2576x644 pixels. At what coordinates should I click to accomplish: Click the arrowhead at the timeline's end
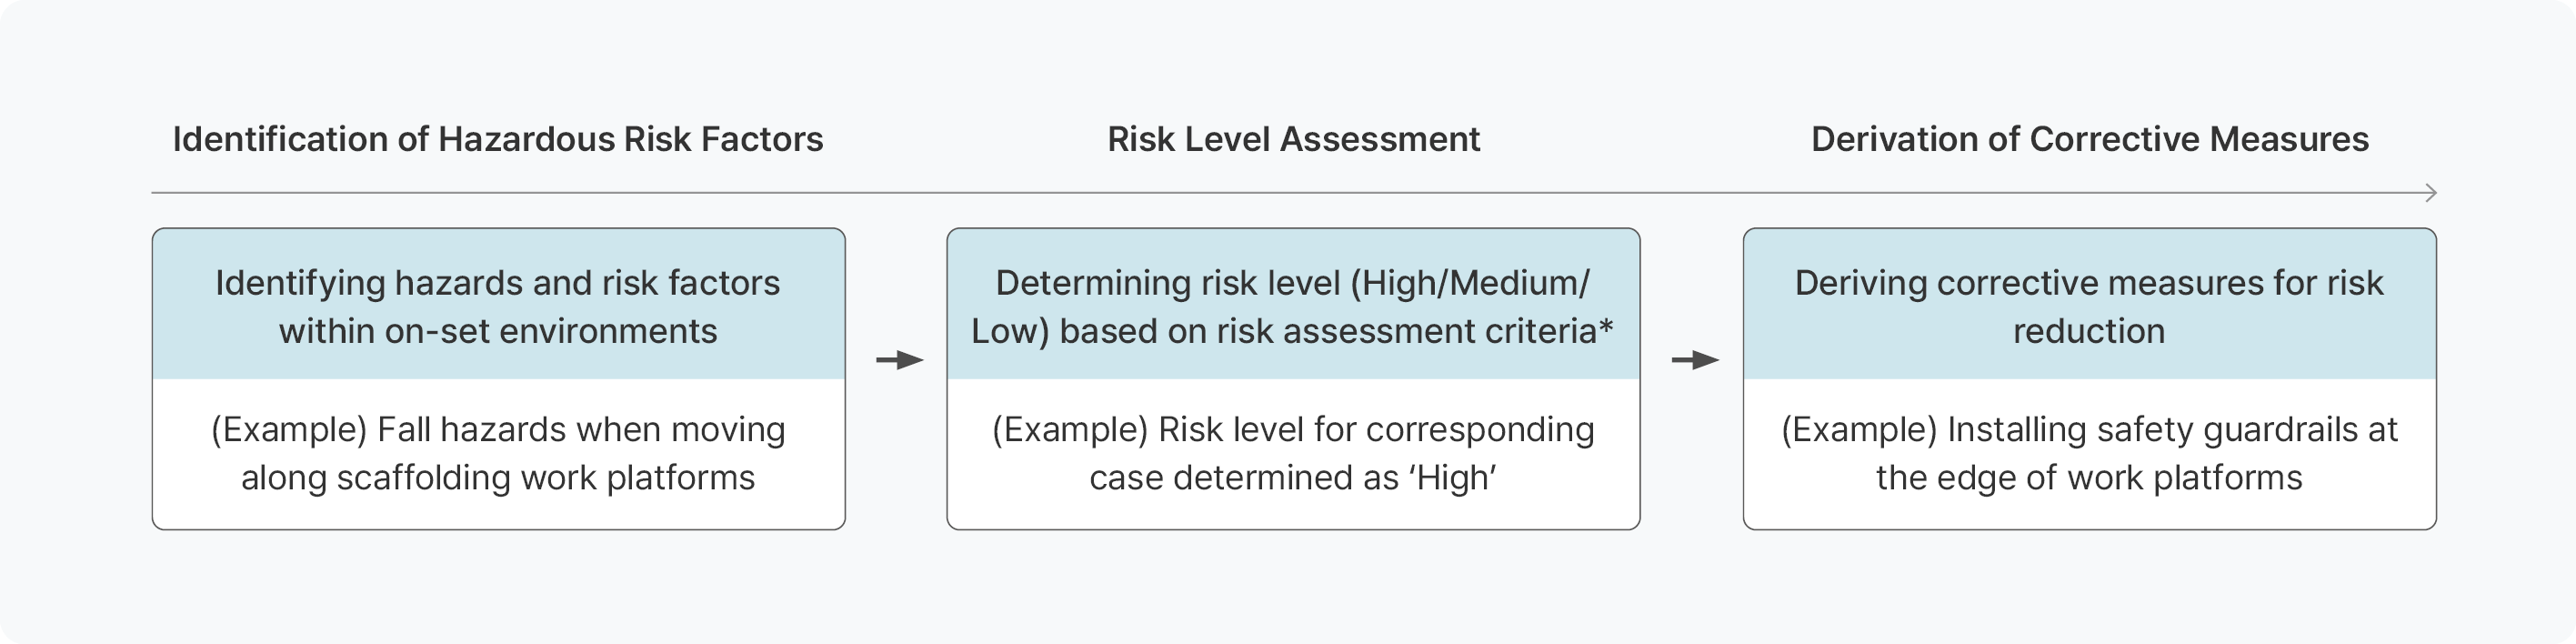[2431, 193]
